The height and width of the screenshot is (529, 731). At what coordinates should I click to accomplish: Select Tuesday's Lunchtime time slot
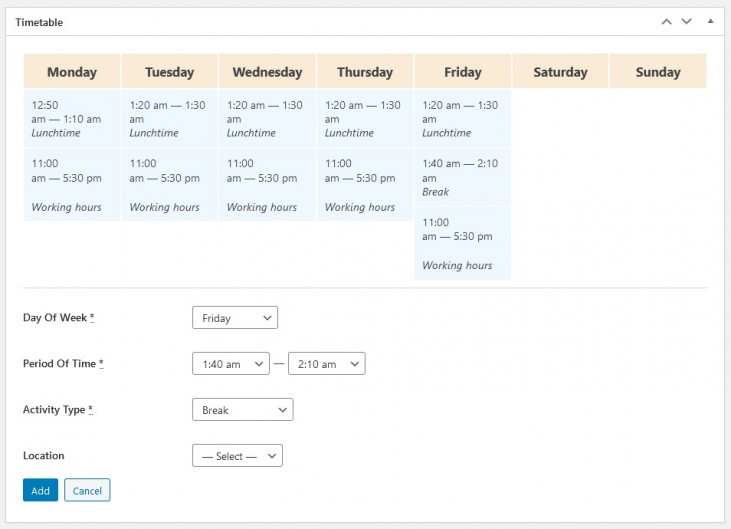(x=169, y=118)
